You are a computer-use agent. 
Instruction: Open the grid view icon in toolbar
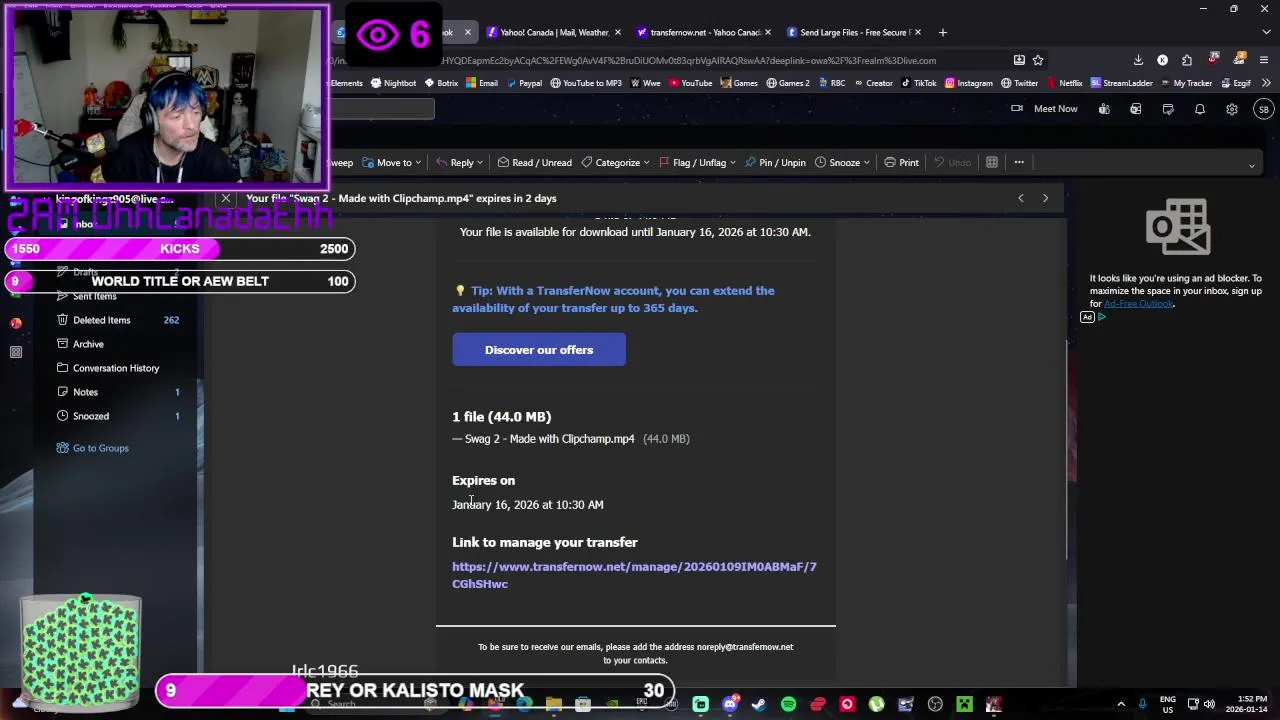[x=992, y=162]
